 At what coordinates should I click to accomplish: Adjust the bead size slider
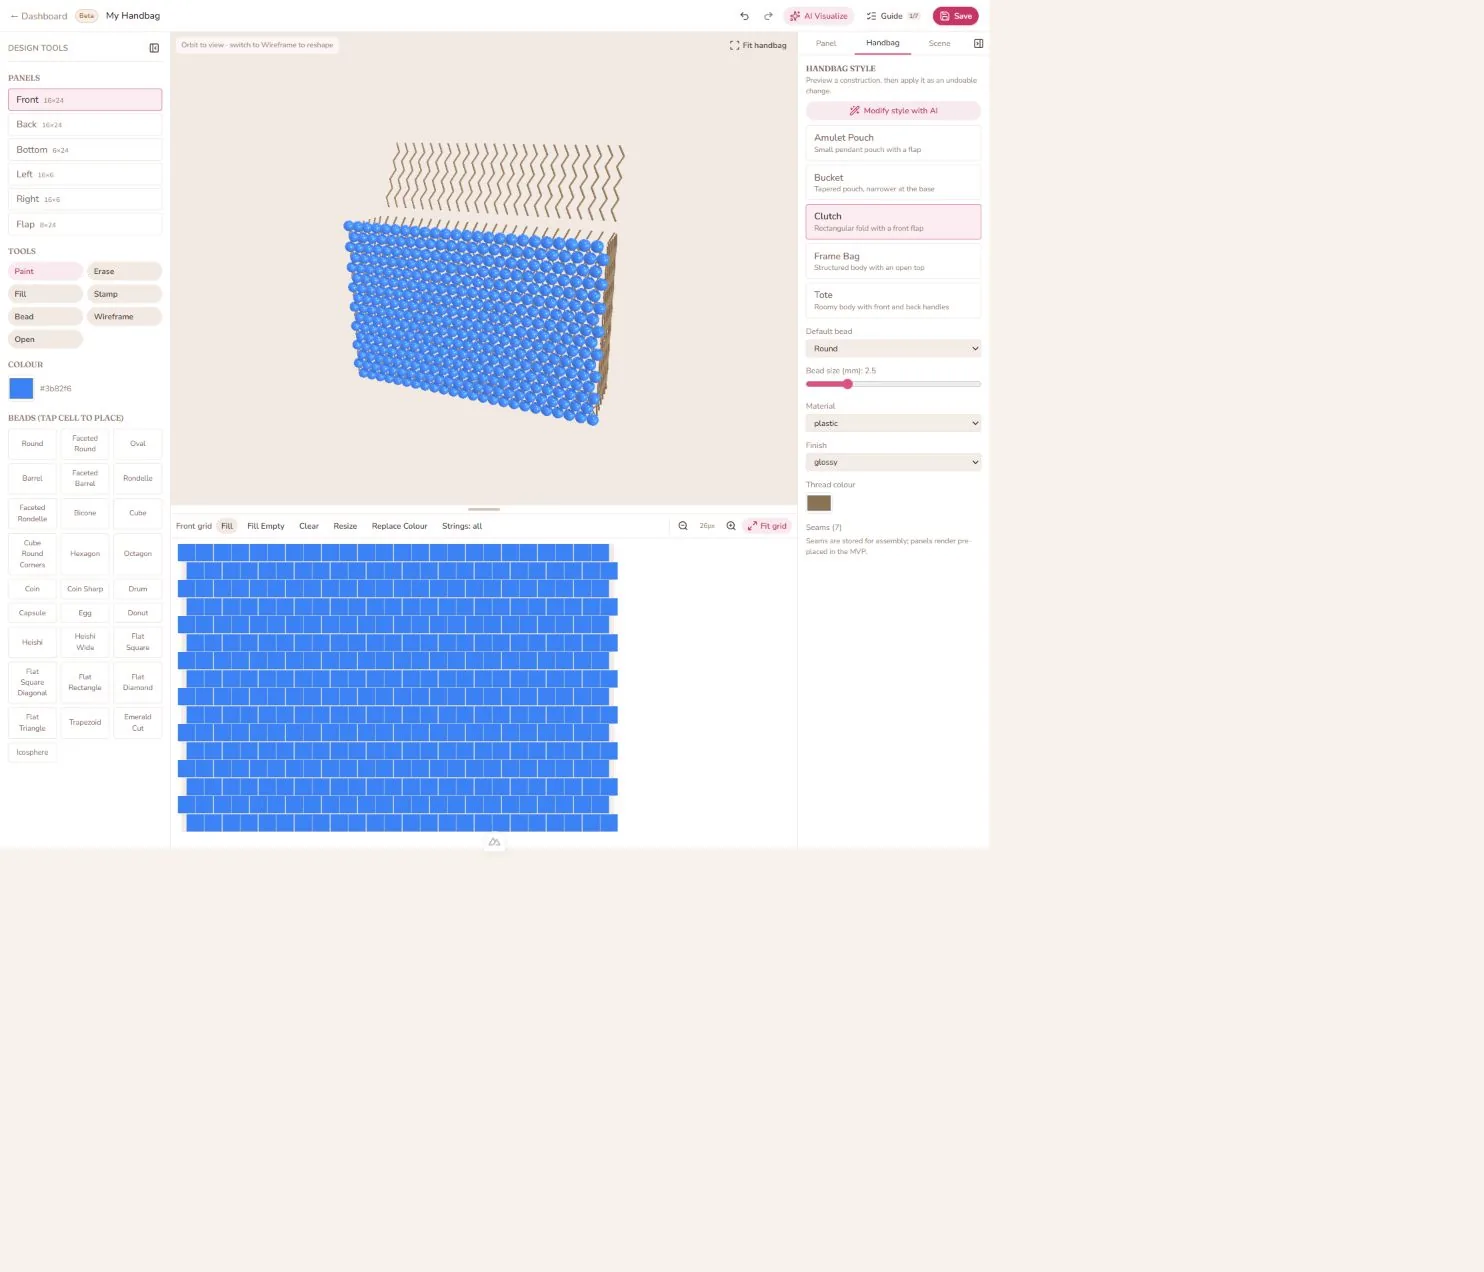(893, 384)
